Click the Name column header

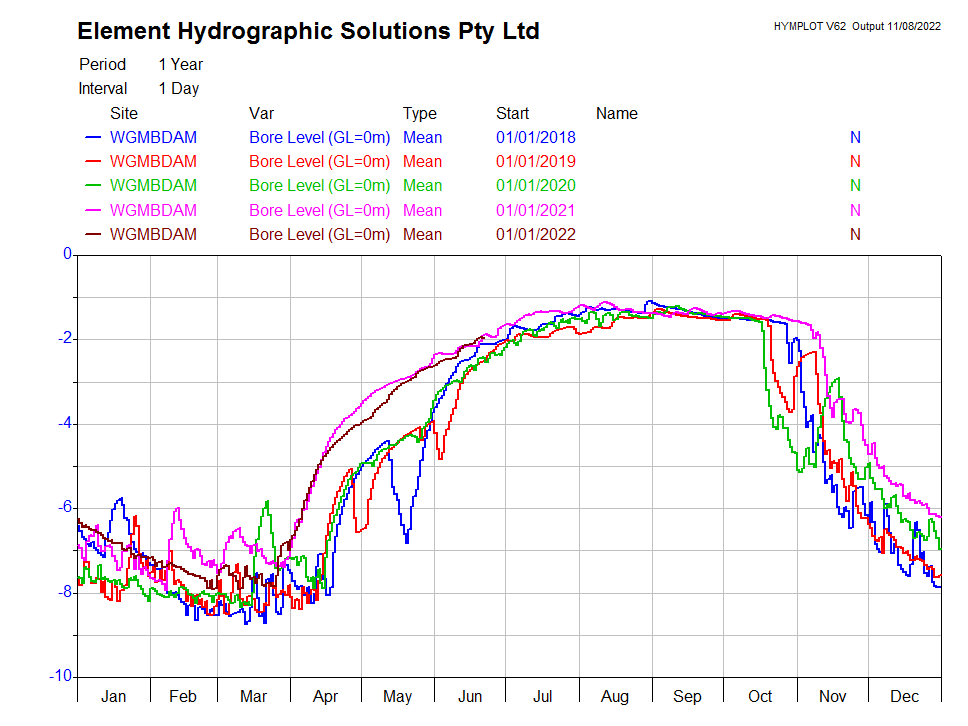pyautogui.click(x=616, y=113)
